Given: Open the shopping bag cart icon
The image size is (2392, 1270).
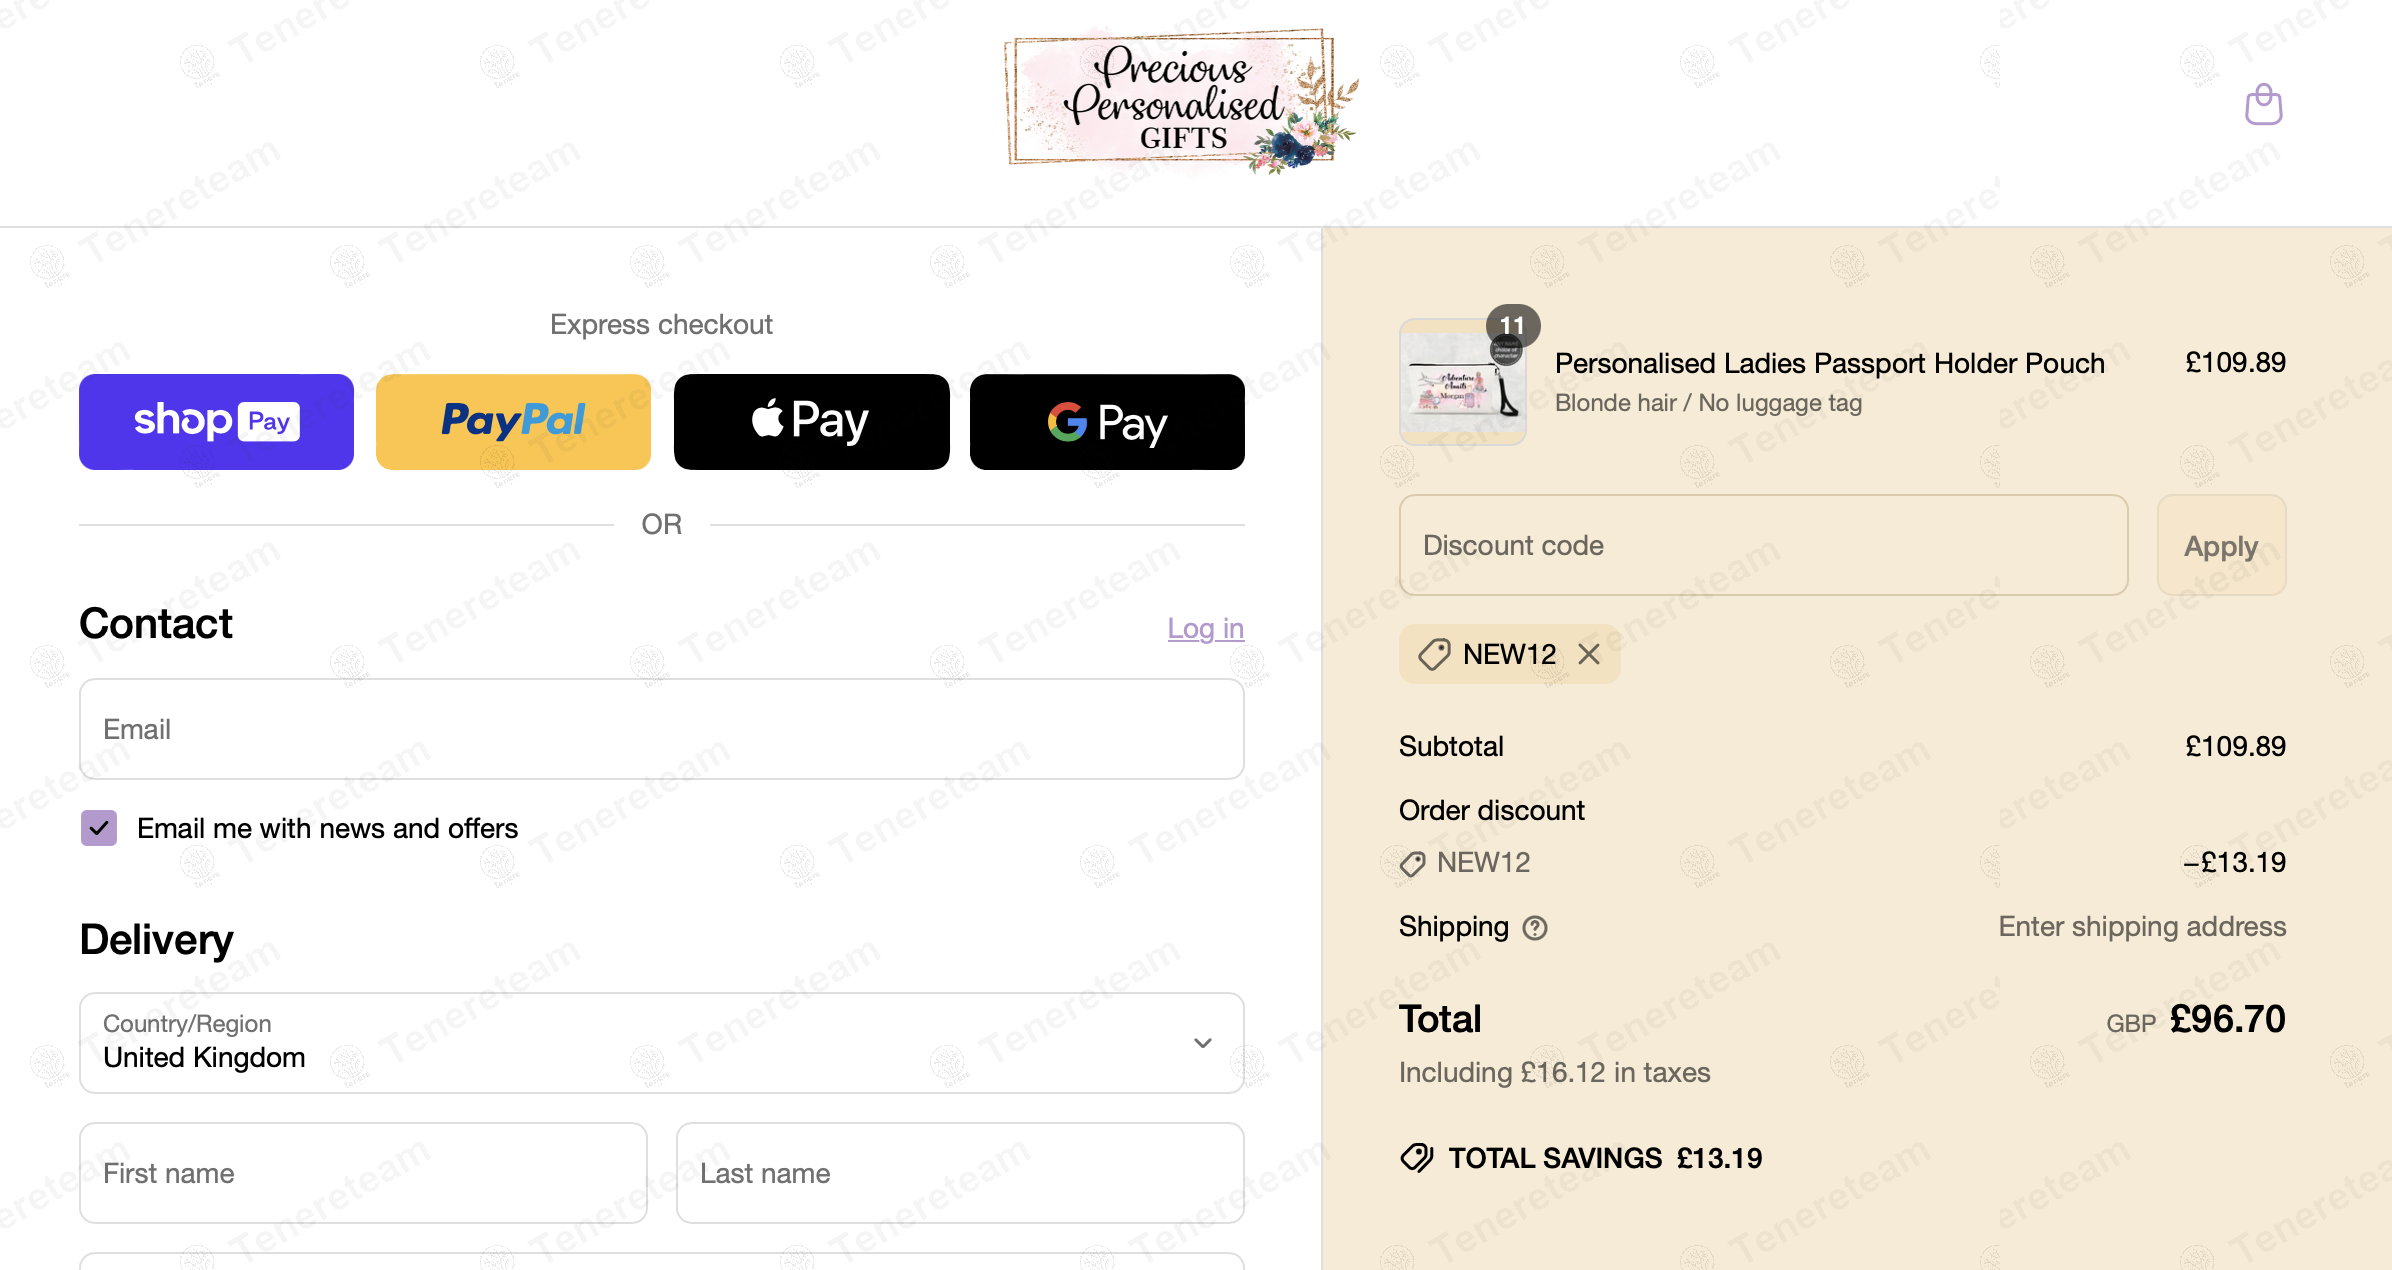Looking at the screenshot, I should click(x=2263, y=105).
